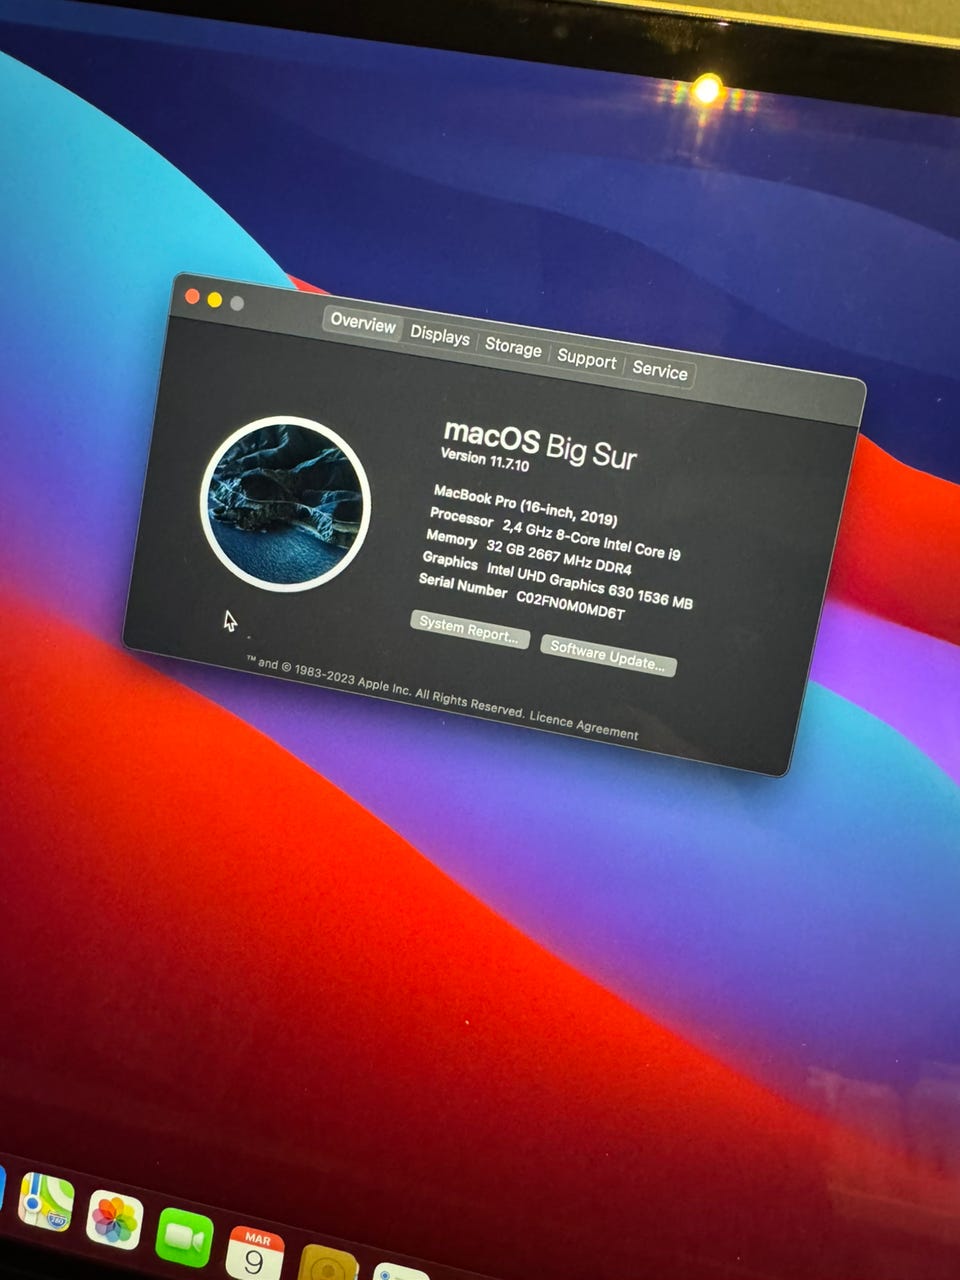
Task: Open the Licence Agreement link
Action: click(584, 725)
